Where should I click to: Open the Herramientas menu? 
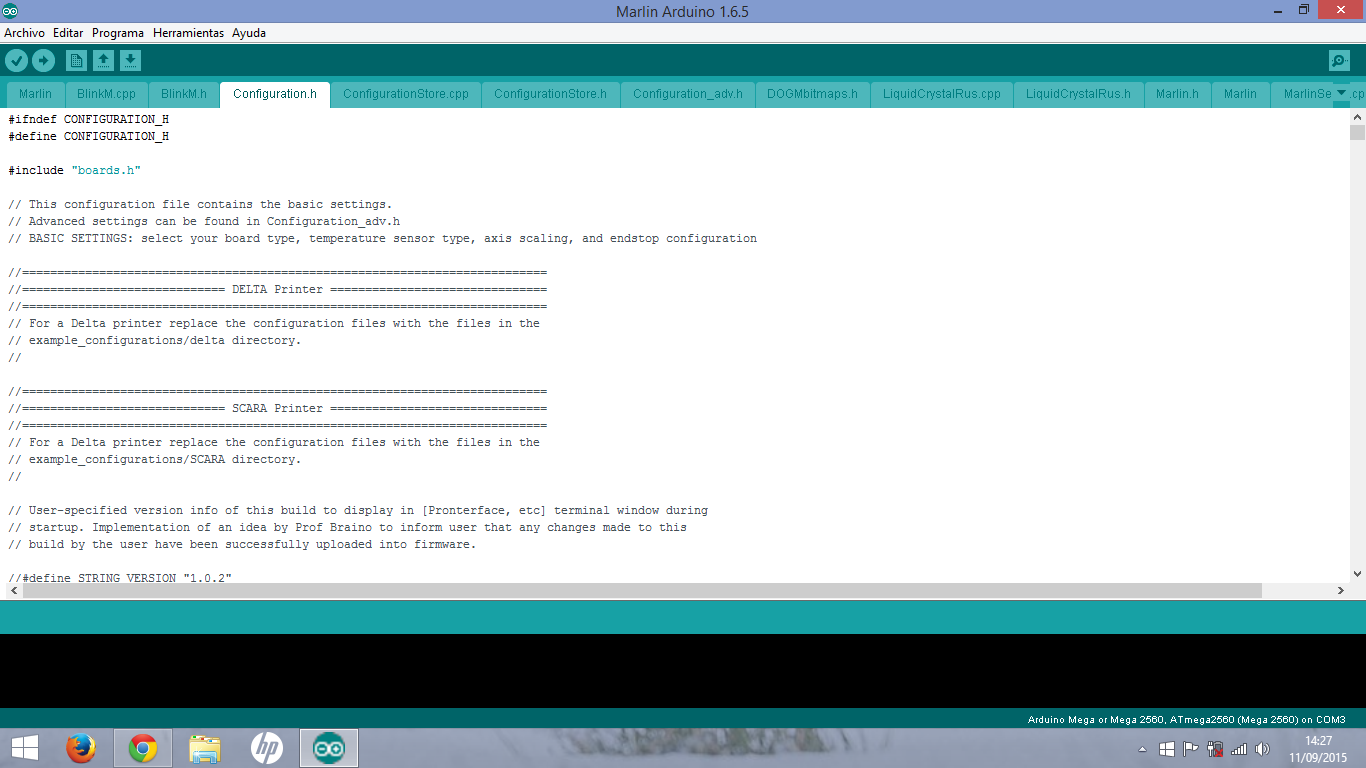pyautogui.click(x=188, y=33)
